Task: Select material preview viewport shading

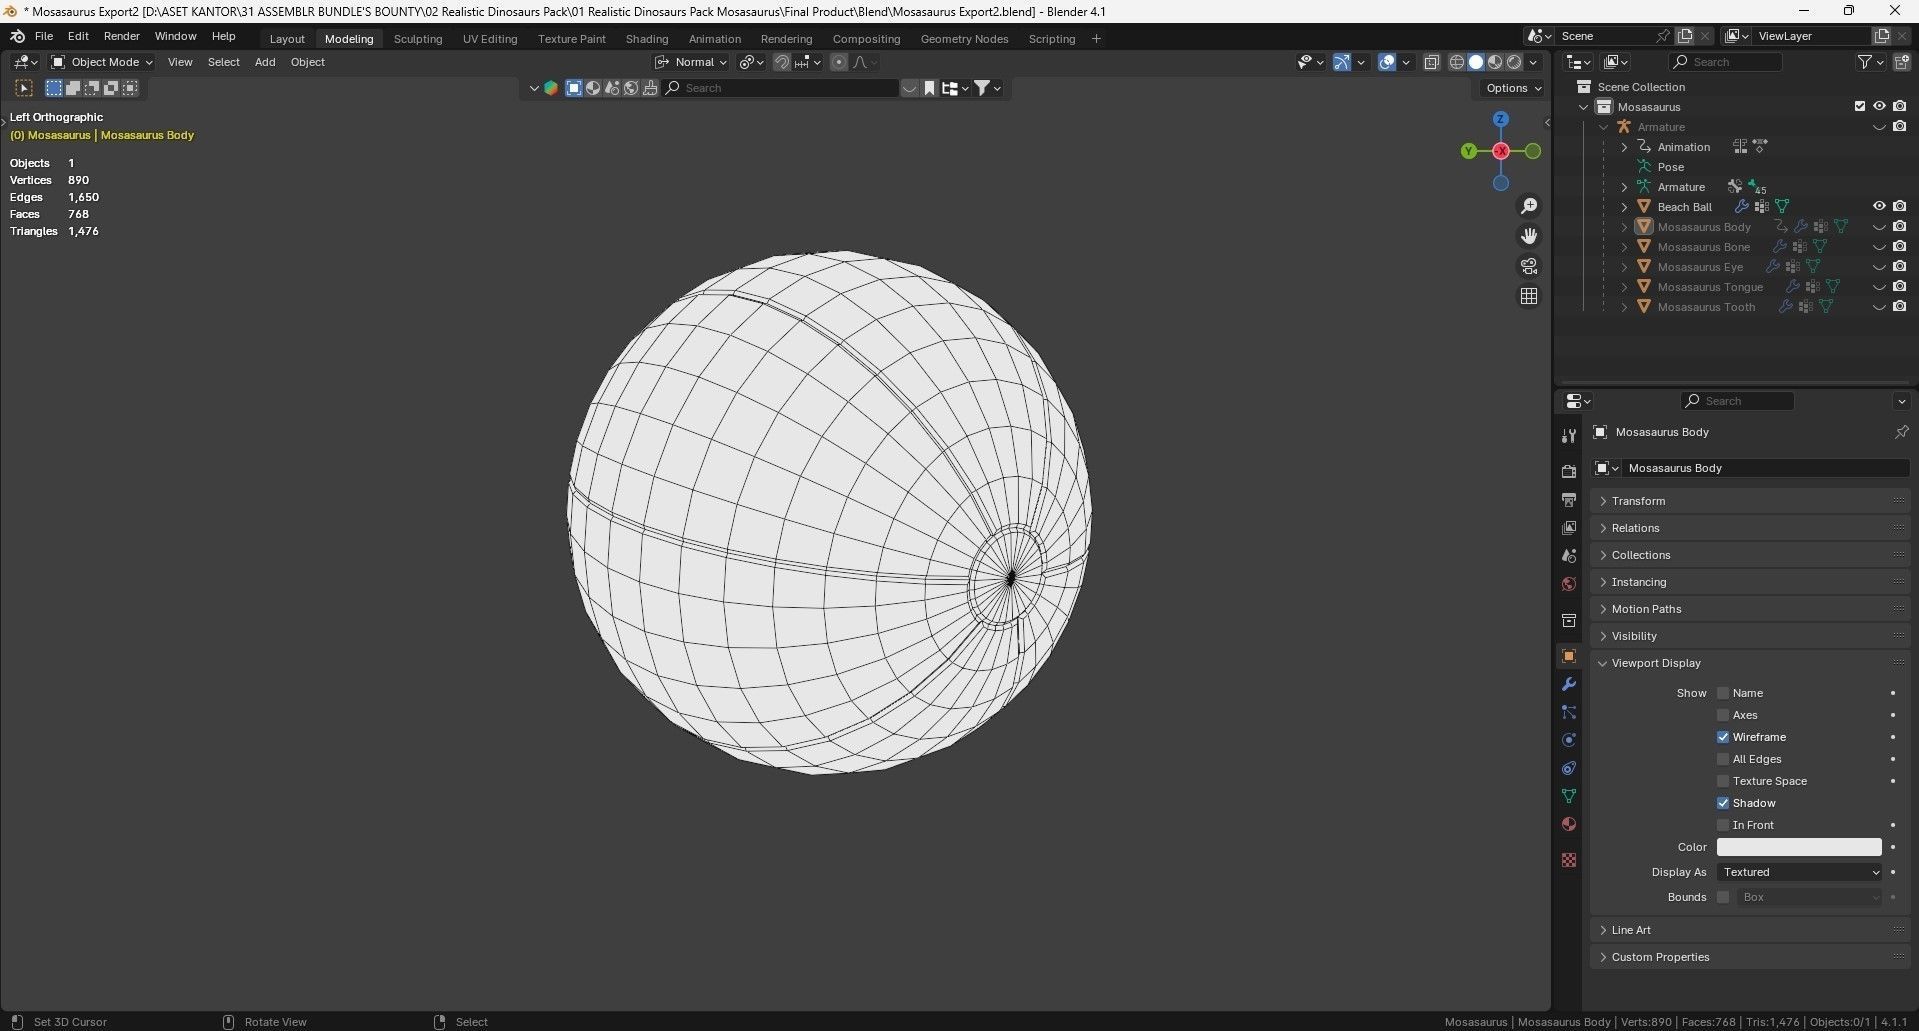Action: (x=1495, y=62)
